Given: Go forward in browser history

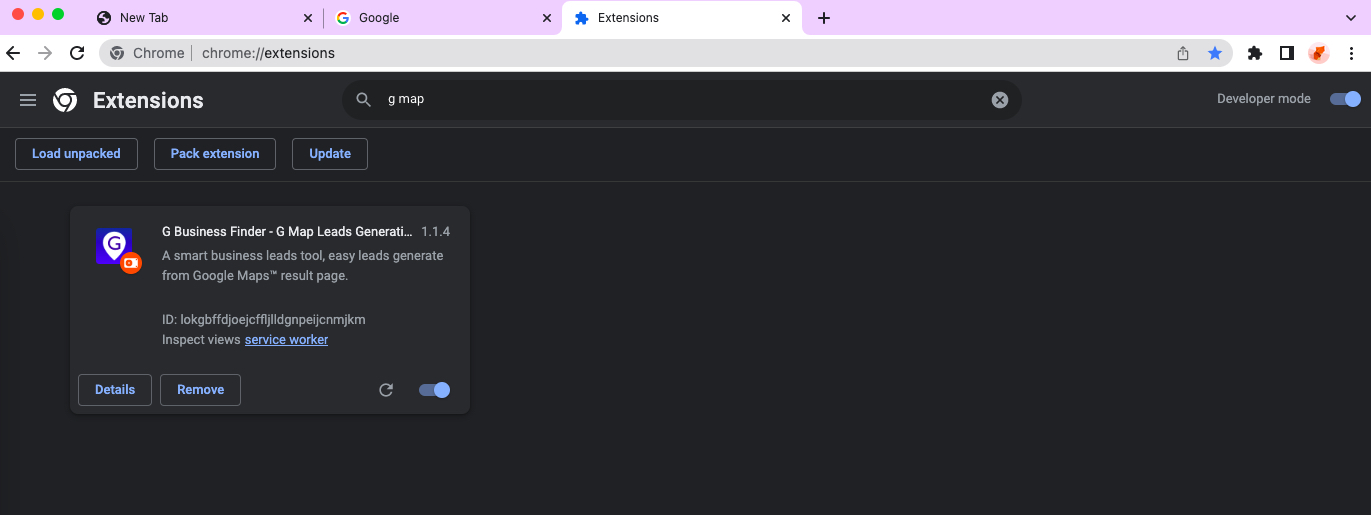Looking at the screenshot, I should pos(44,53).
